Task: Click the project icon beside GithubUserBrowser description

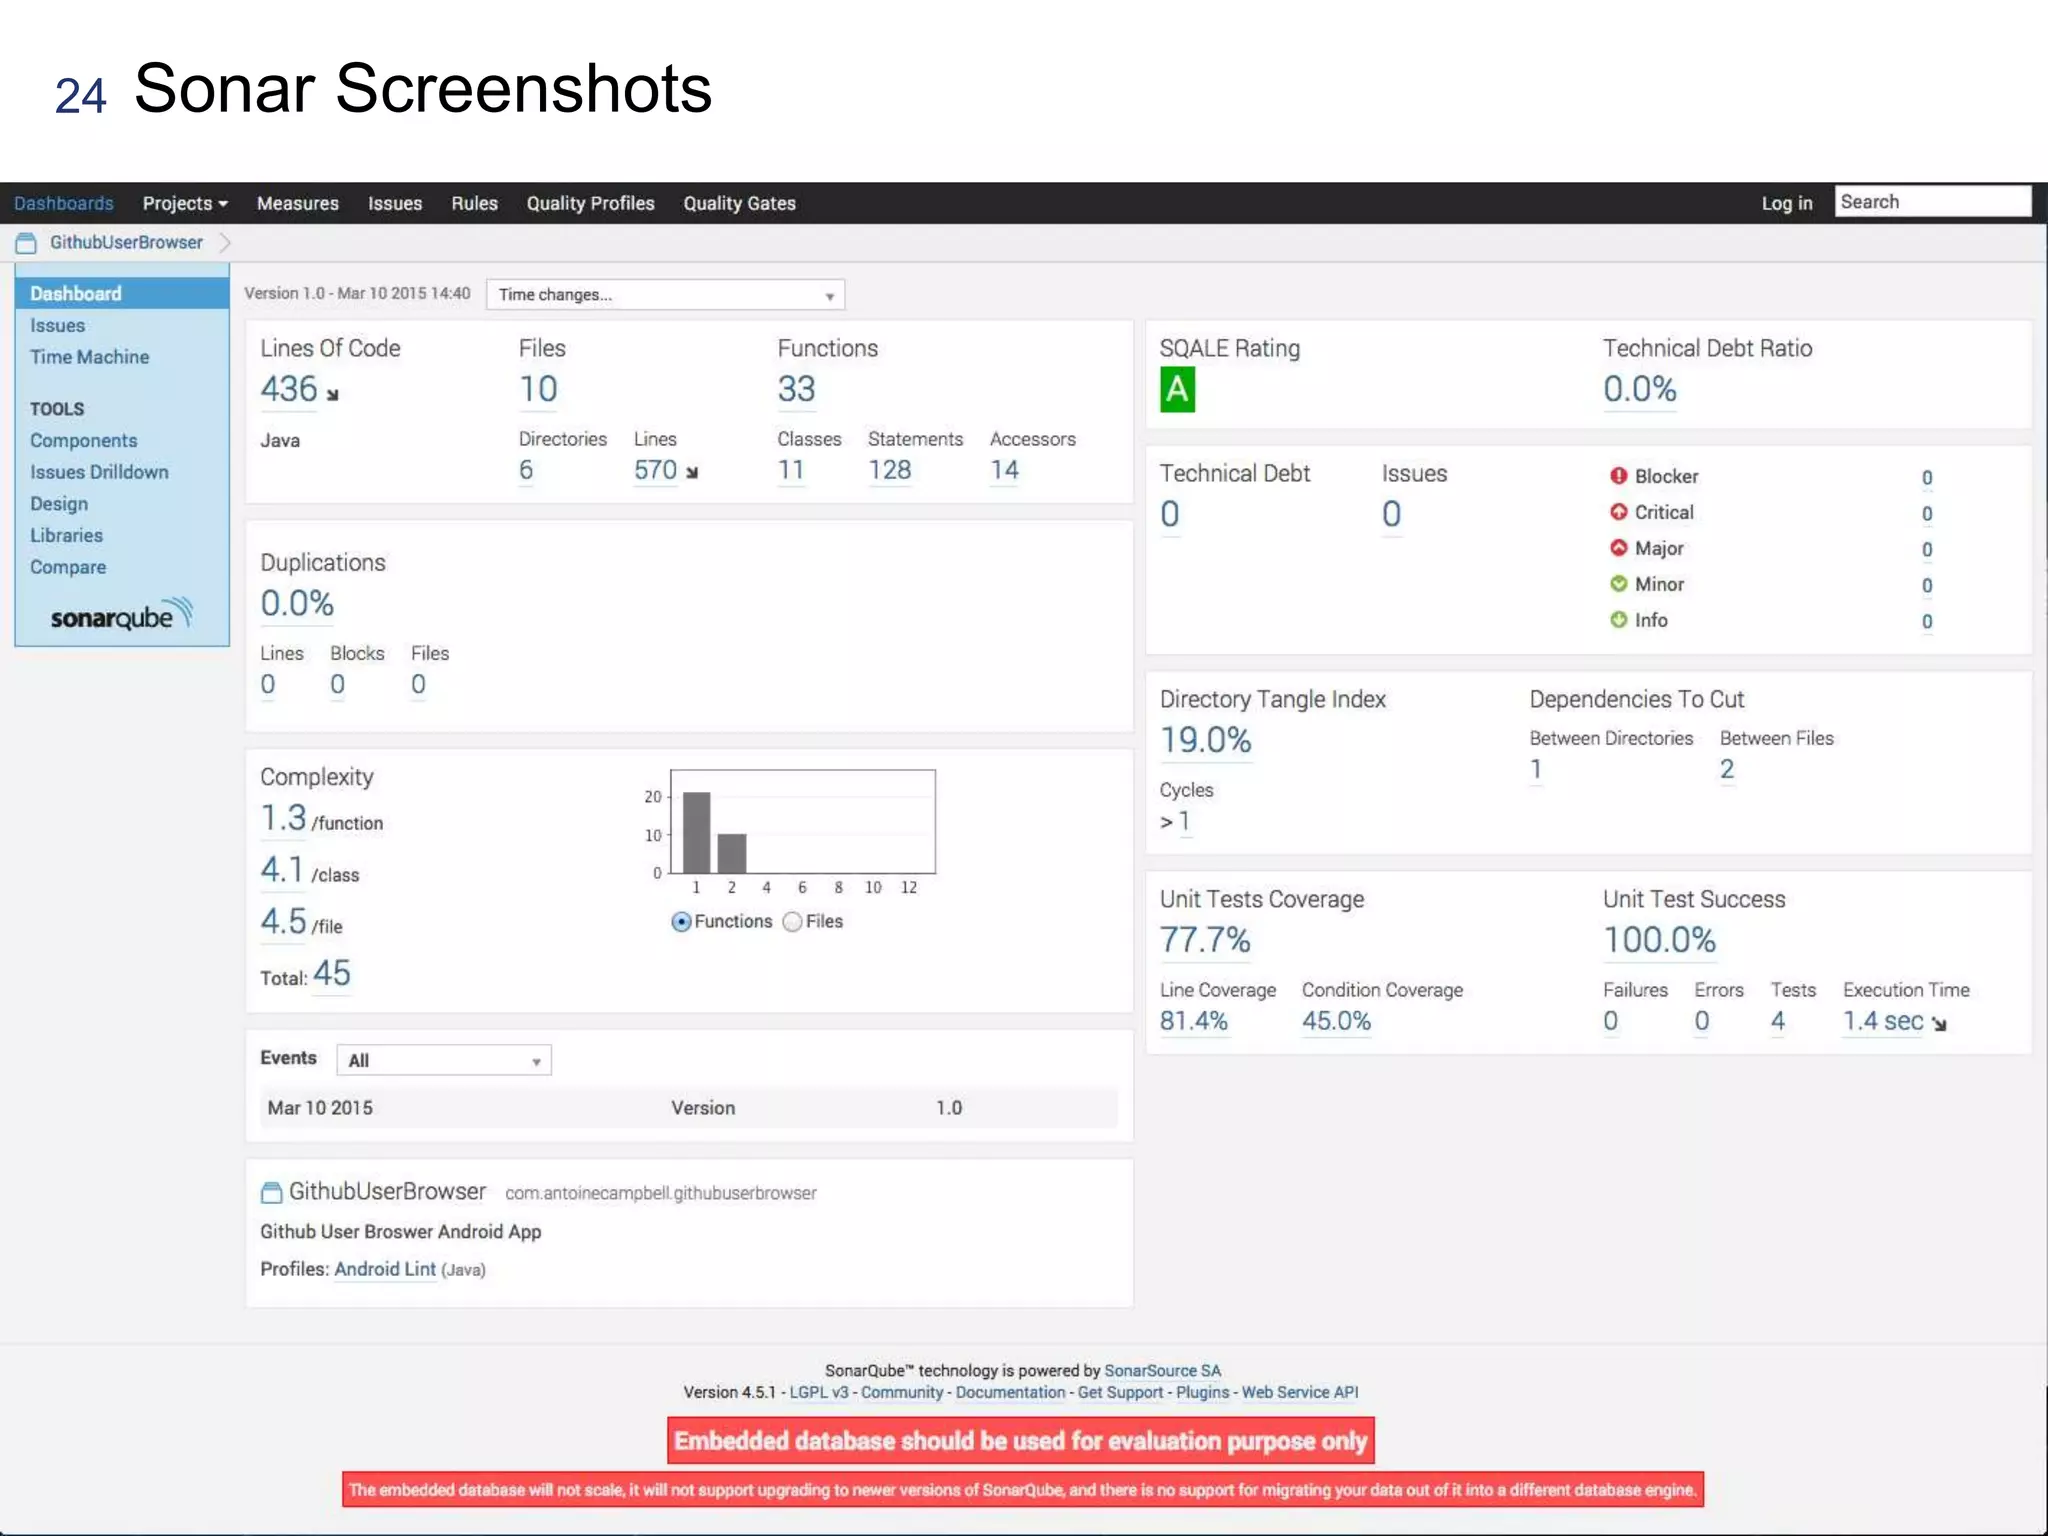Action: pyautogui.click(x=271, y=1193)
